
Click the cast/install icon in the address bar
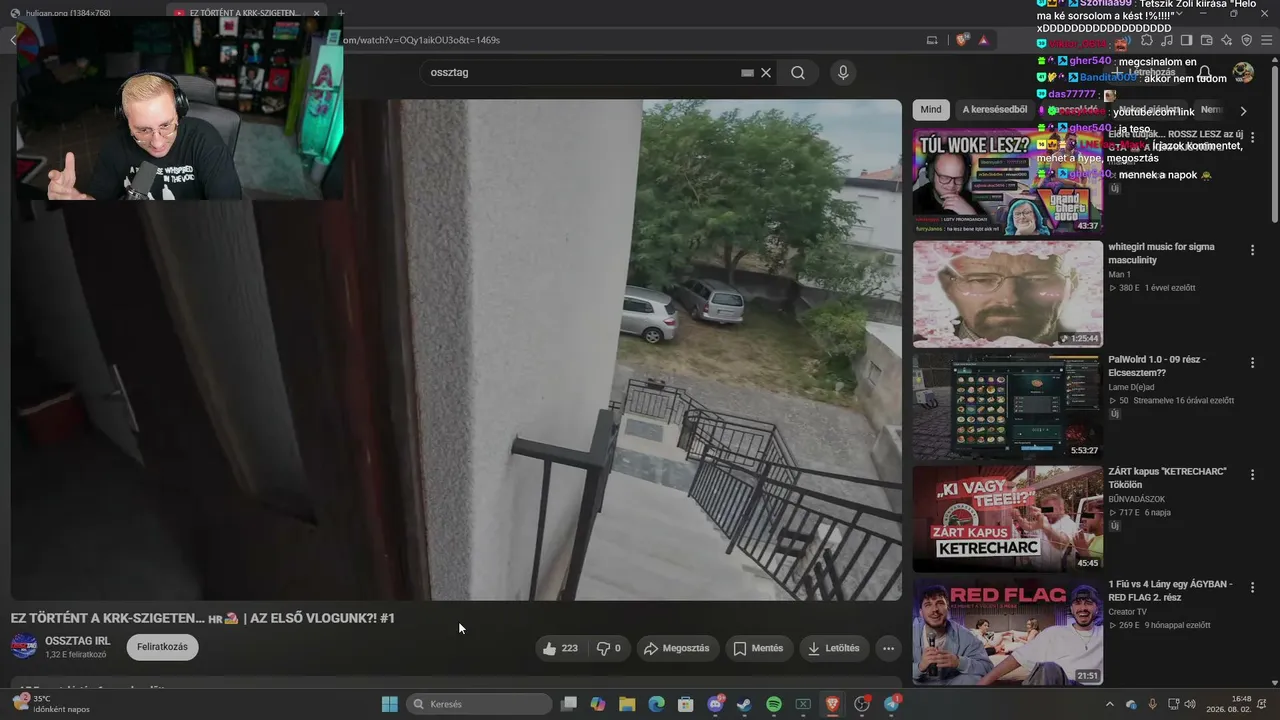coord(932,40)
